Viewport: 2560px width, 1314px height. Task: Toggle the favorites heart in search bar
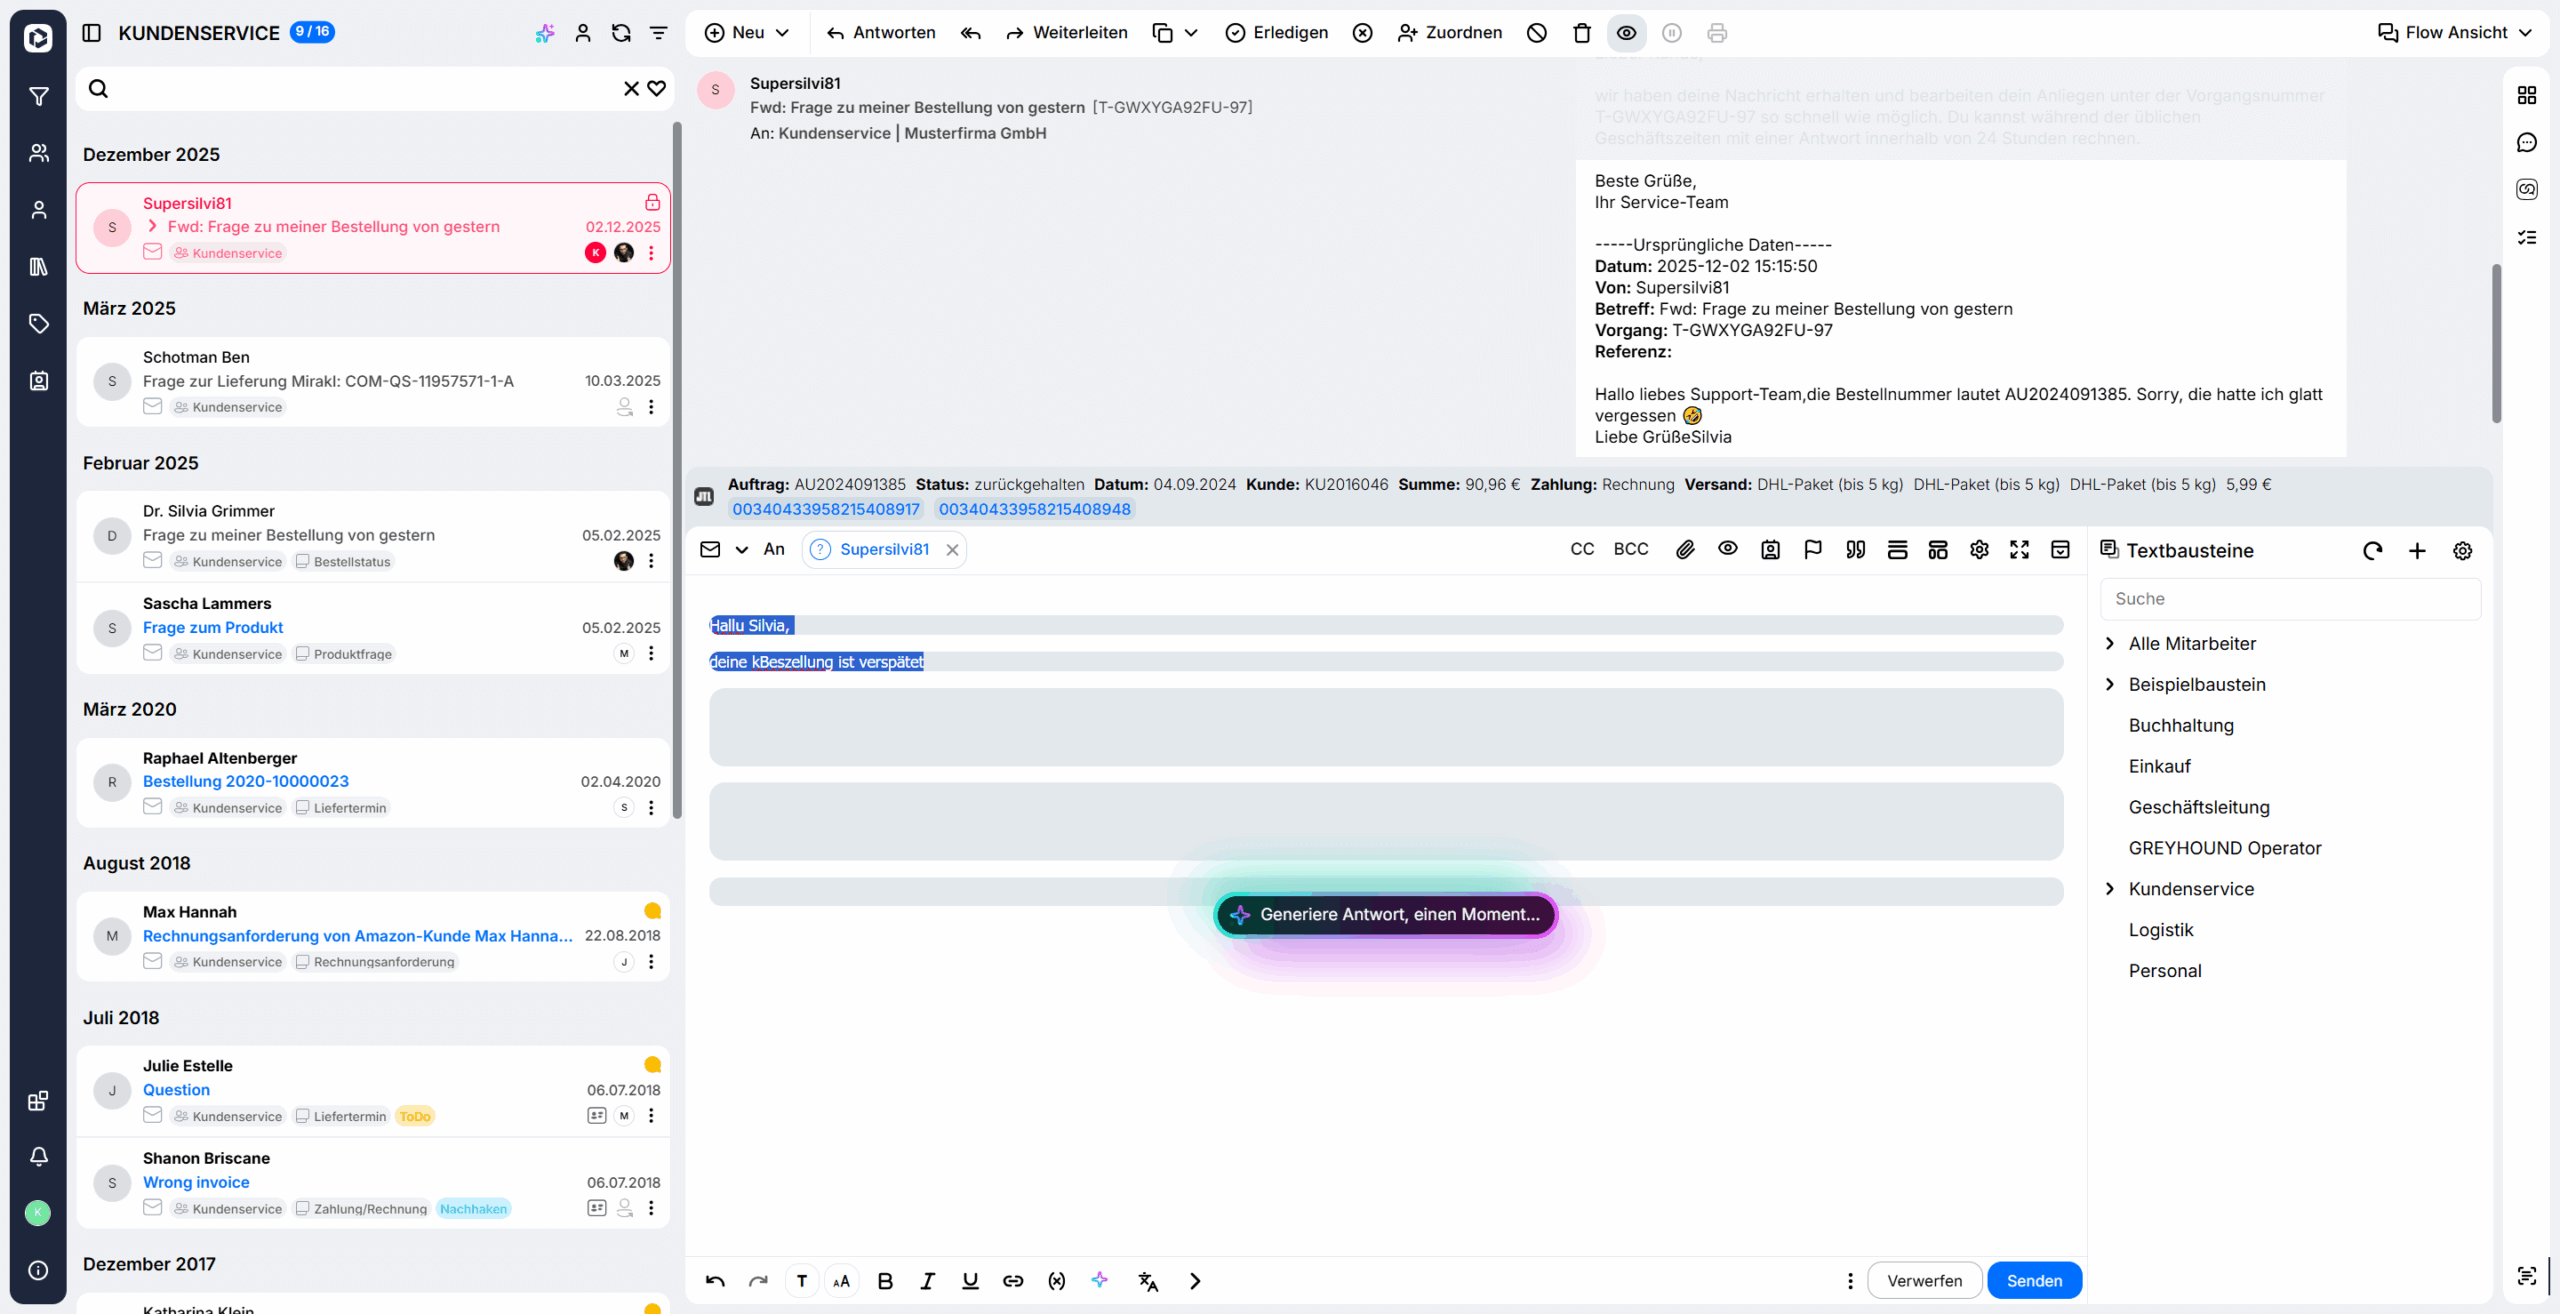click(657, 88)
